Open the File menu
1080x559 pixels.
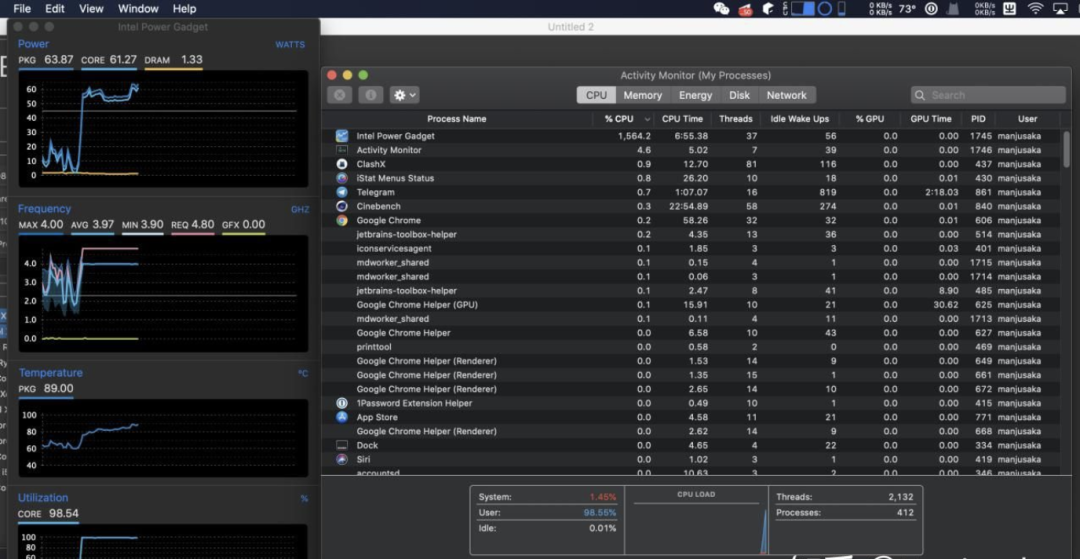[22, 9]
